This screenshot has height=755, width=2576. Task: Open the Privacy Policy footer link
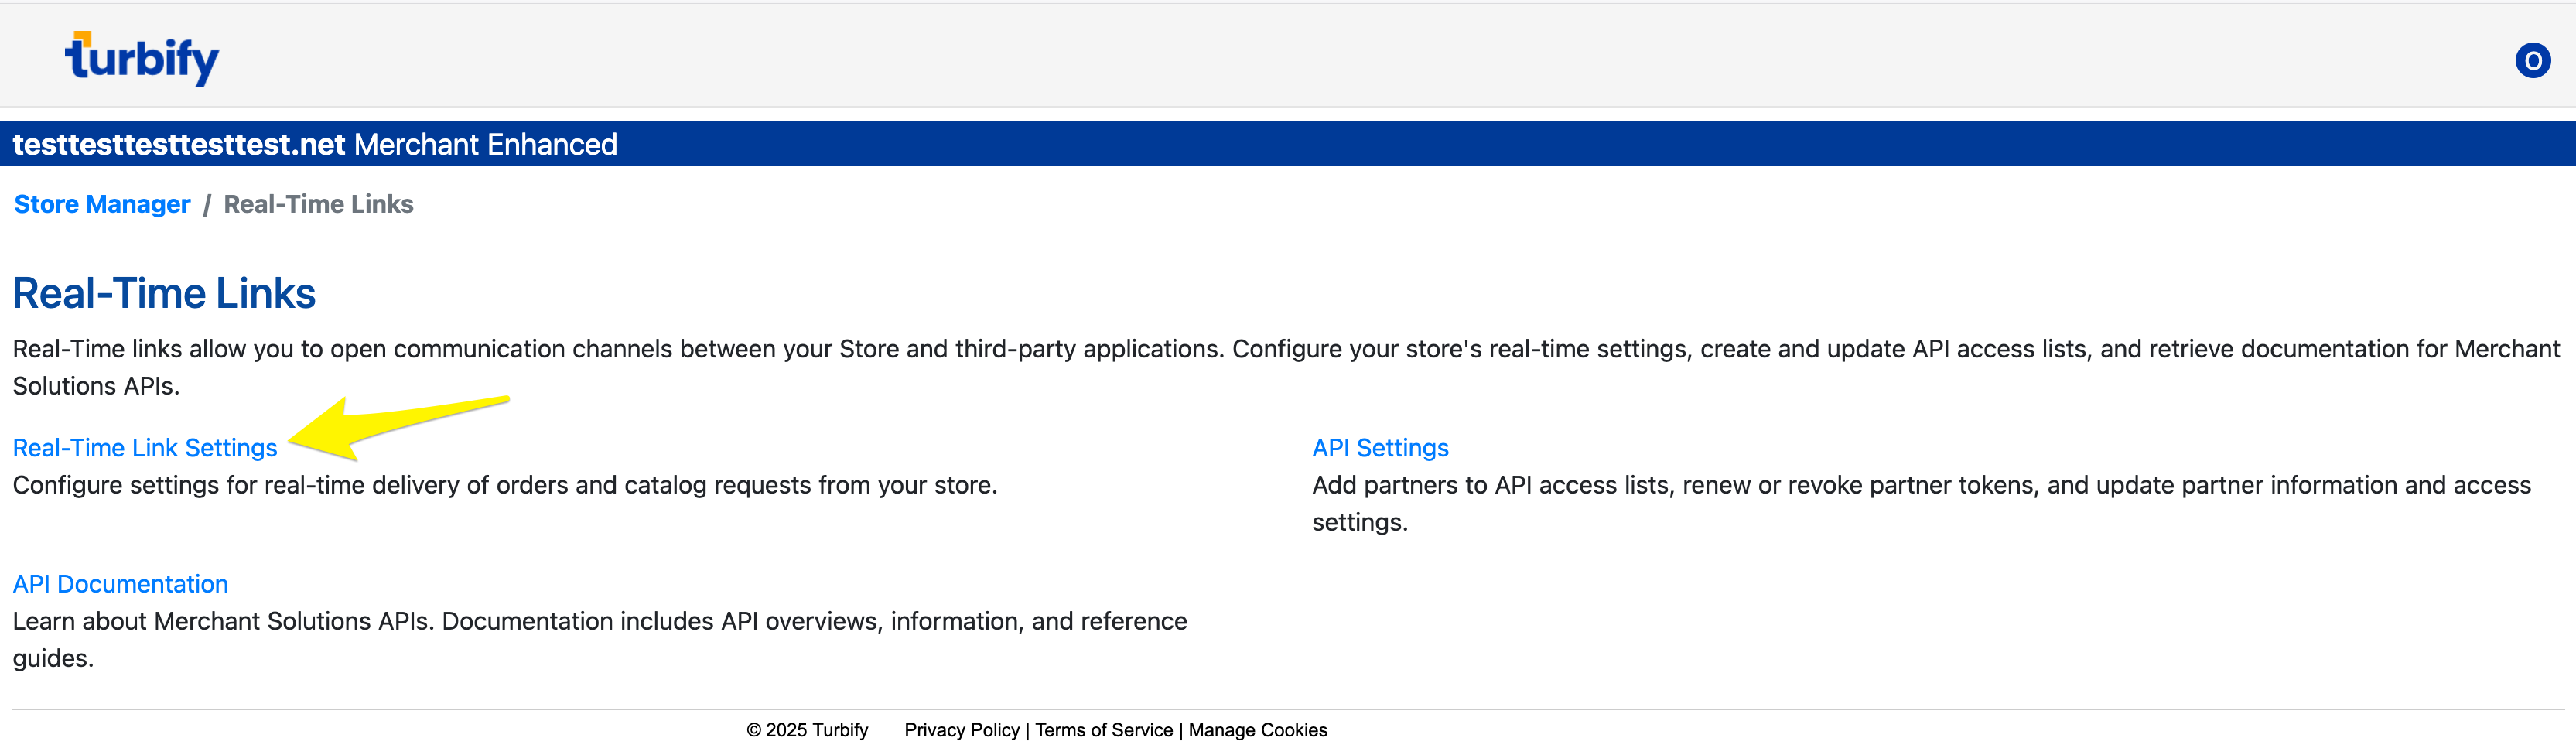coord(962,730)
